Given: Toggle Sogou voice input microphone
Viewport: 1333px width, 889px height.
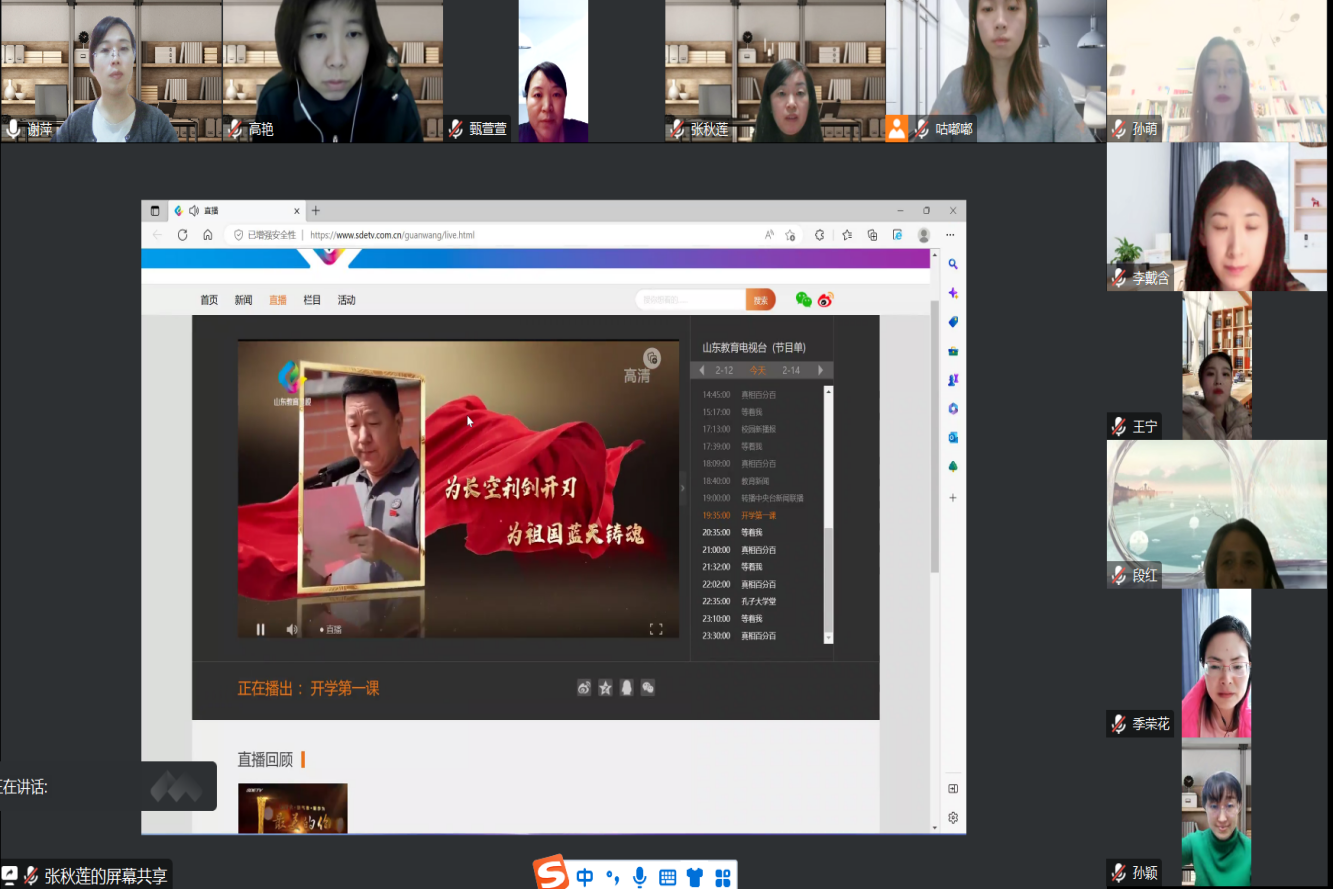Looking at the screenshot, I should (x=640, y=877).
